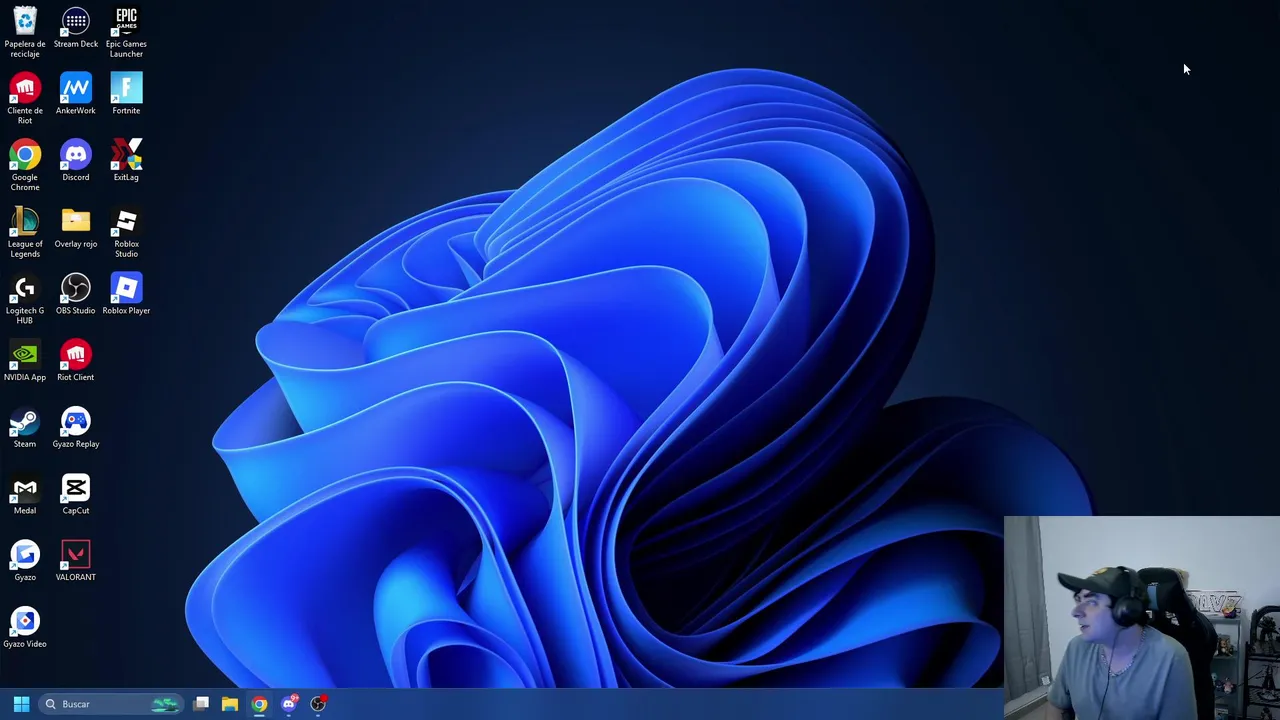Select the Google Chrome desktop shortcut
Image resolution: width=1280 pixels, height=720 pixels.
[x=25, y=165]
